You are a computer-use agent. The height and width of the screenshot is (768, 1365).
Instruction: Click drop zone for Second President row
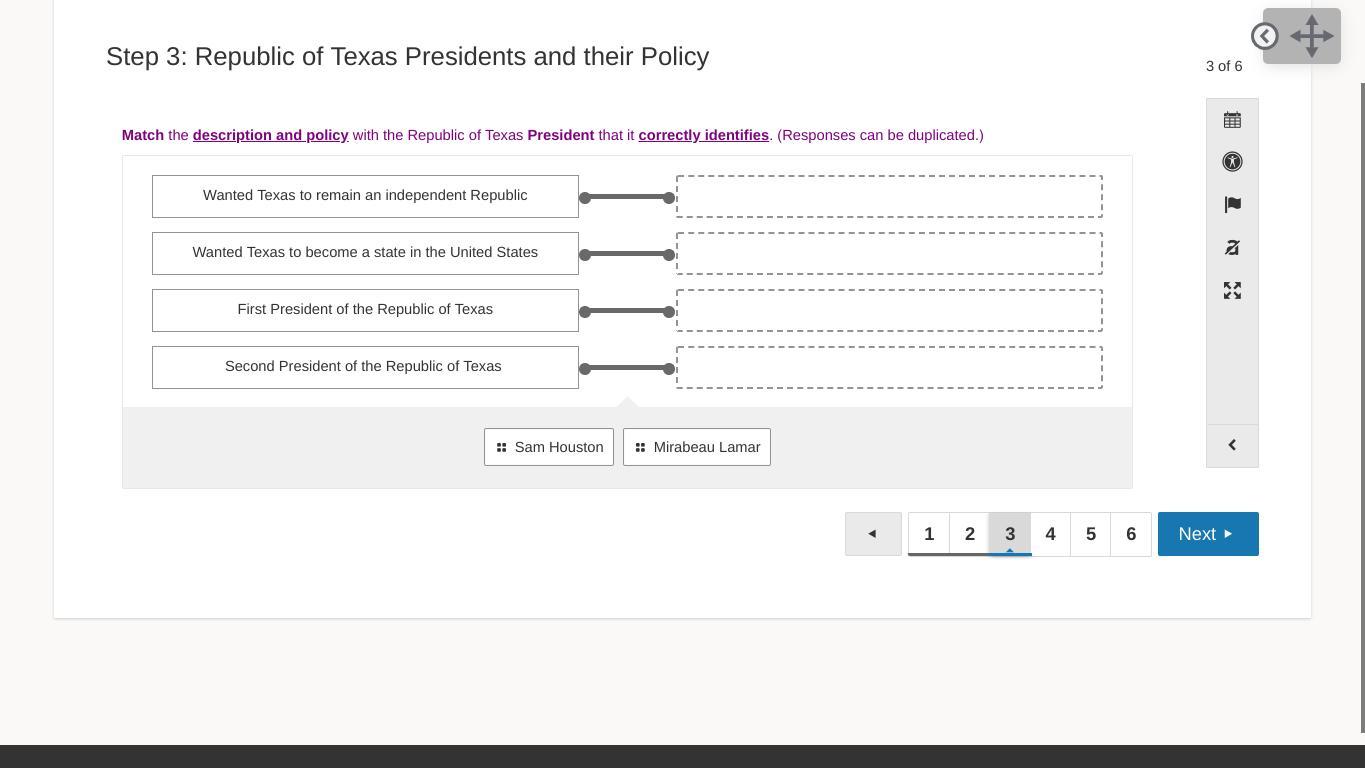pyautogui.click(x=889, y=368)
